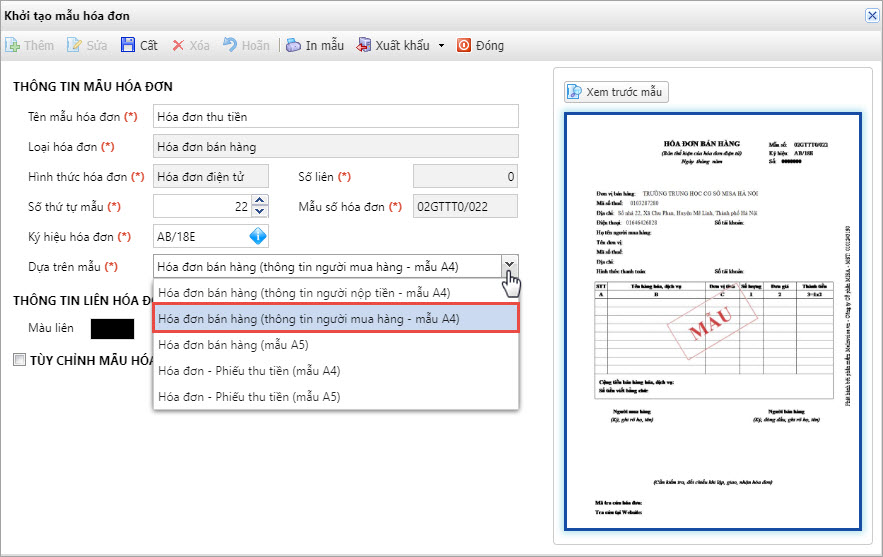Click the Xóa delete icon
The width and height of the screenshot is (883, 557).
tap(178, 46)
